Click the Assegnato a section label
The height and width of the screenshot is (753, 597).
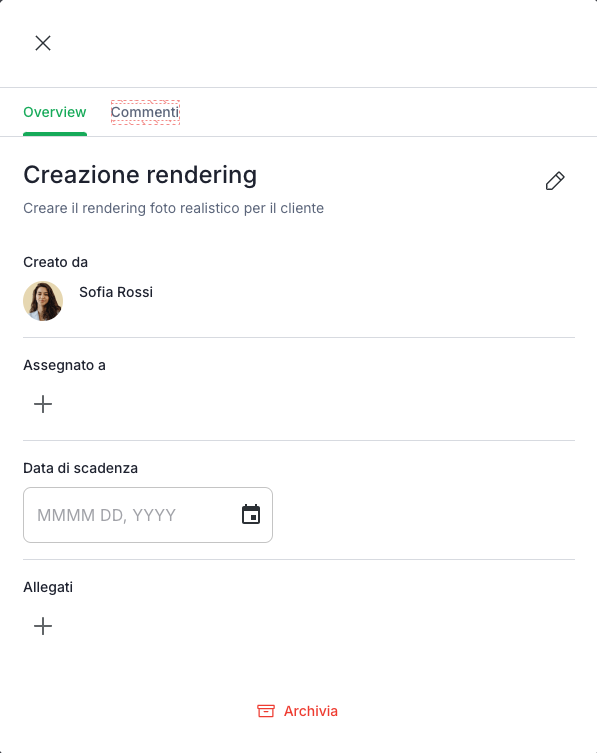point(64,365)
